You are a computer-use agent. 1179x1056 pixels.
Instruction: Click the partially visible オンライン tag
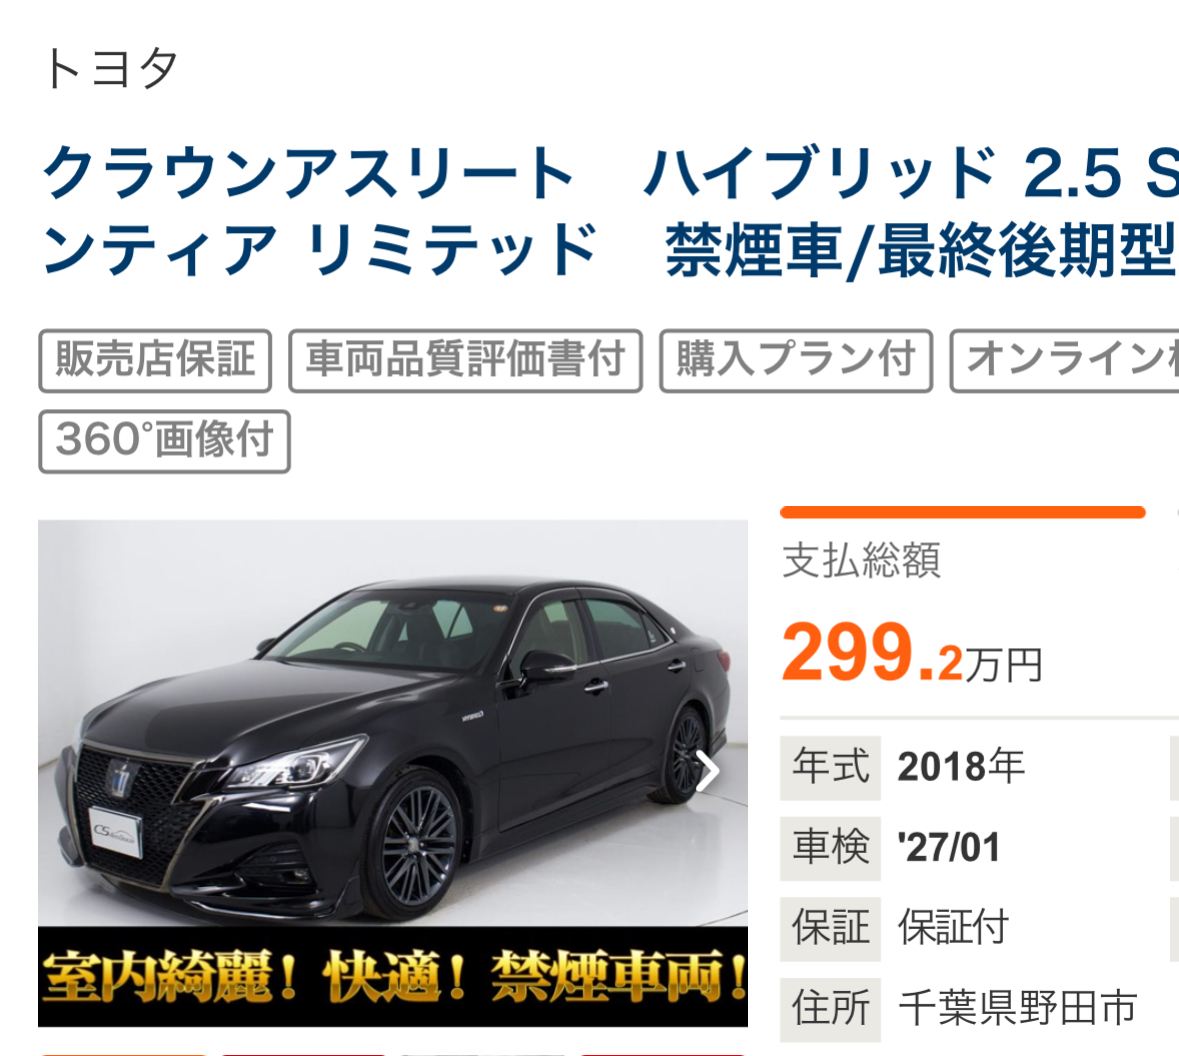click(1065, 360)
